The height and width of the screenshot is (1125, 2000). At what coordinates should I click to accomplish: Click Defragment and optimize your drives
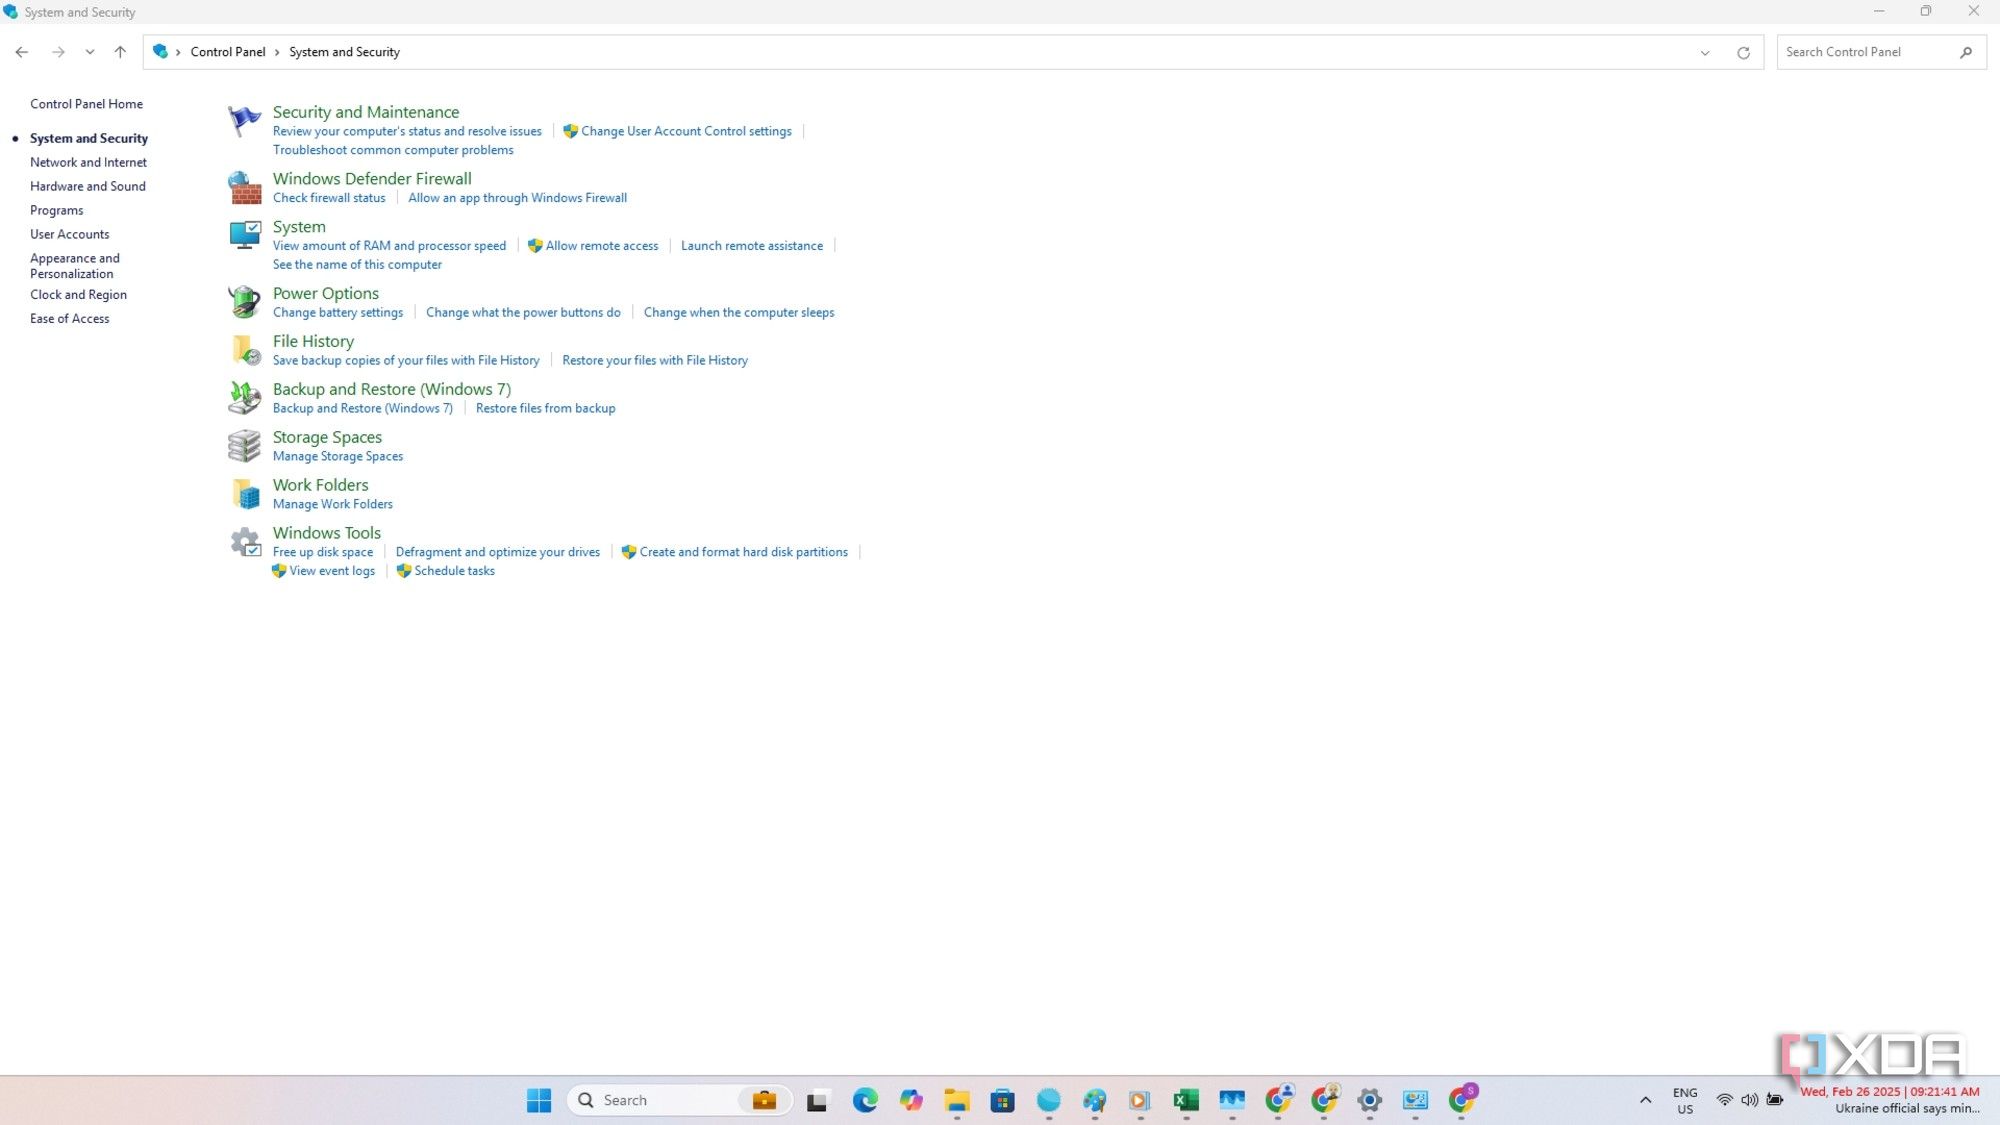pos(498,552)
